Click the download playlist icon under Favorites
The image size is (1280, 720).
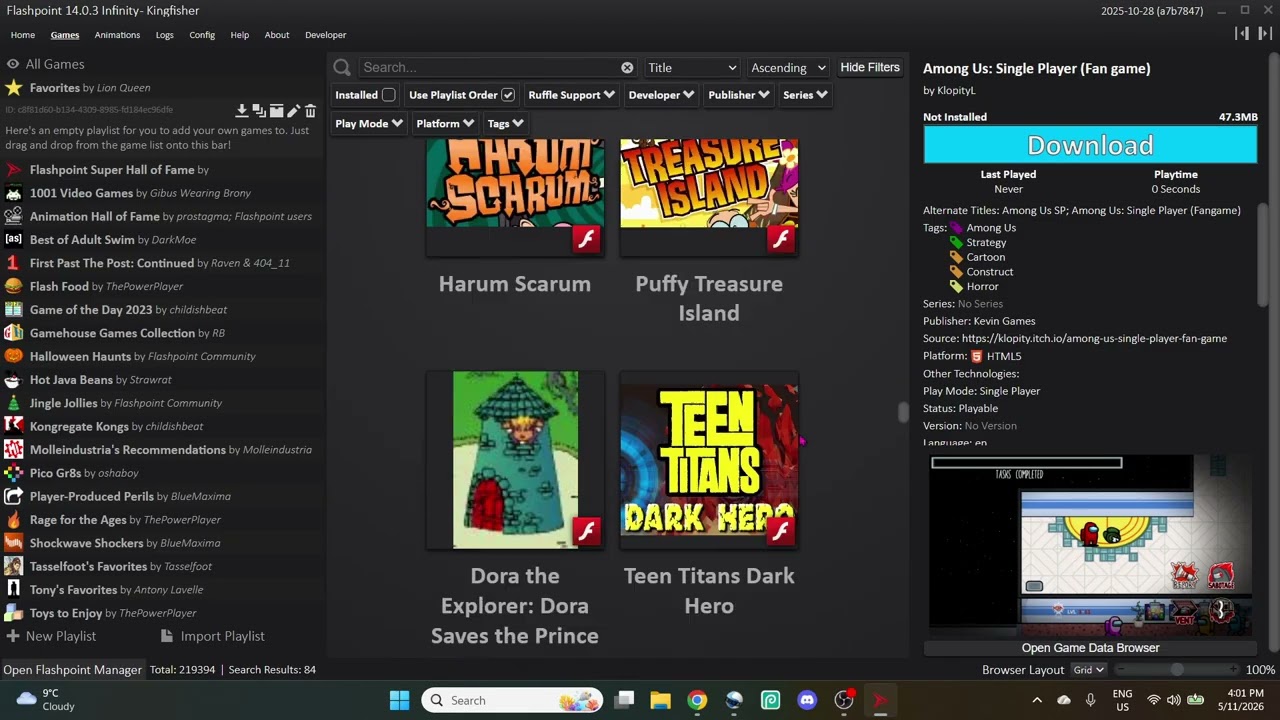click(241, 111)
